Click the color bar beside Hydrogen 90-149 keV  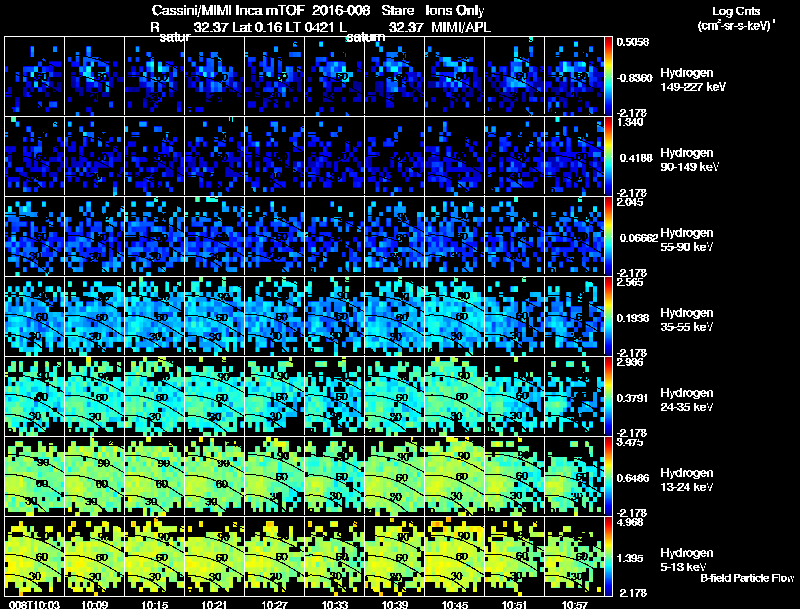608,156
